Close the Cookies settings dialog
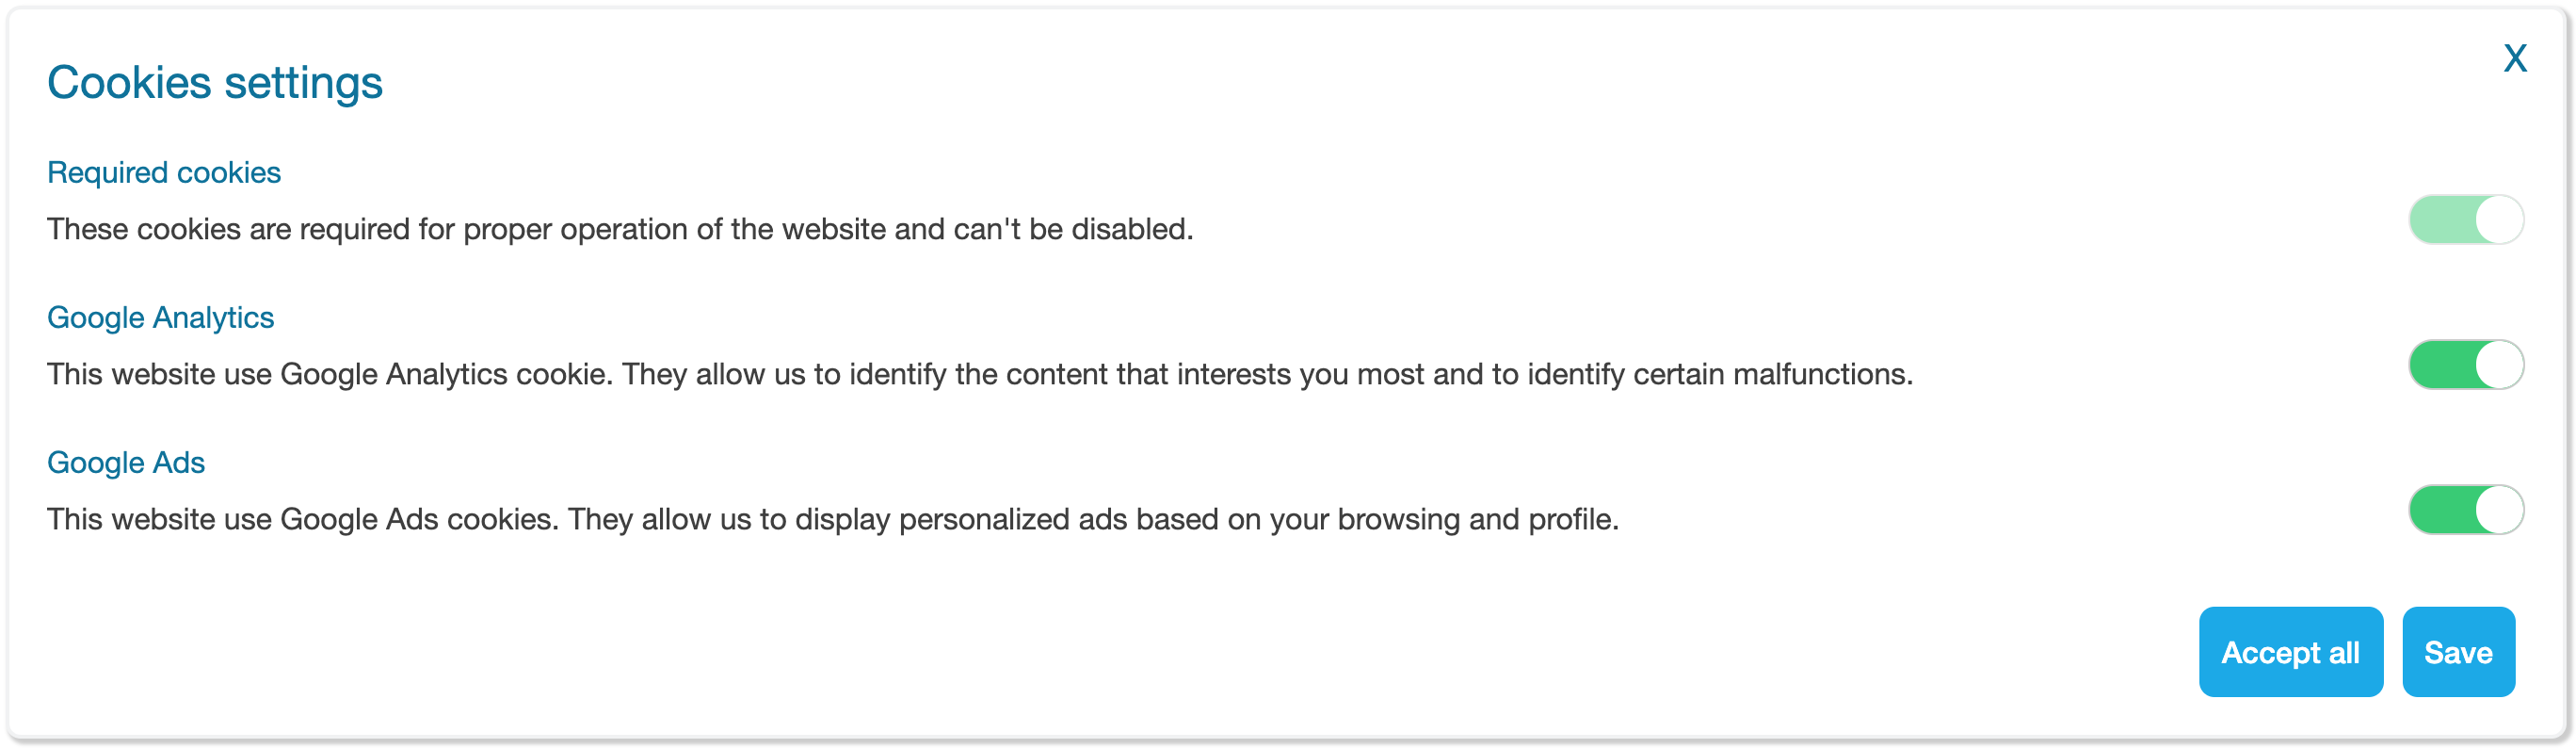Image resolution: width=2576 pixels, height=748 pixels. coord(2514,58)
